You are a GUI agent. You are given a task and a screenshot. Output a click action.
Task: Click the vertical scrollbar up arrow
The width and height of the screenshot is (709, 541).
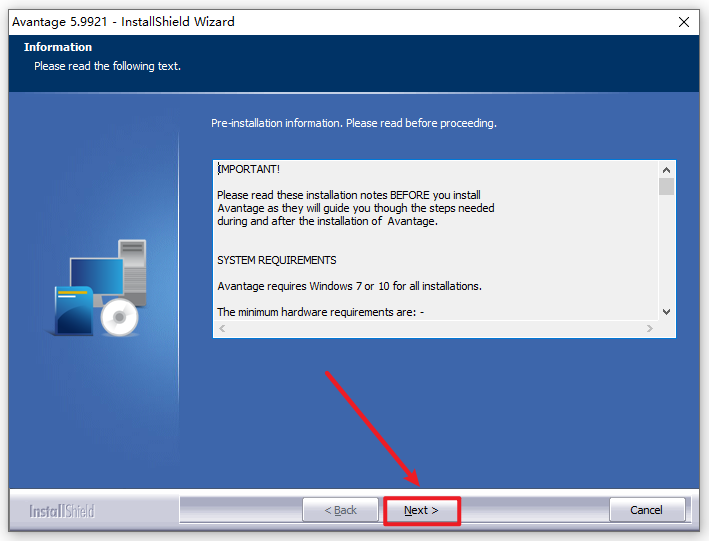tap(666, 169)
